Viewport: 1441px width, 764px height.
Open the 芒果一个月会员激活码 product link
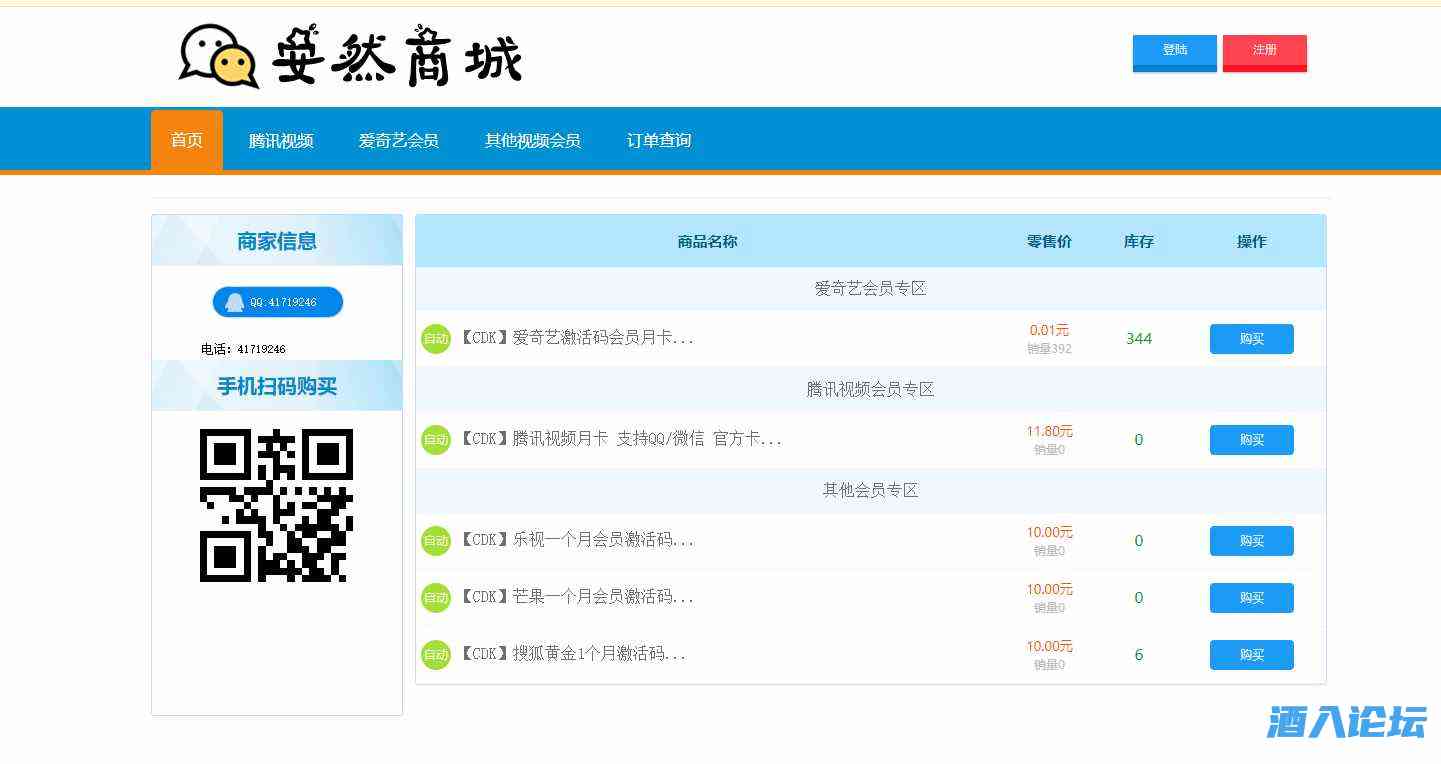577,598
